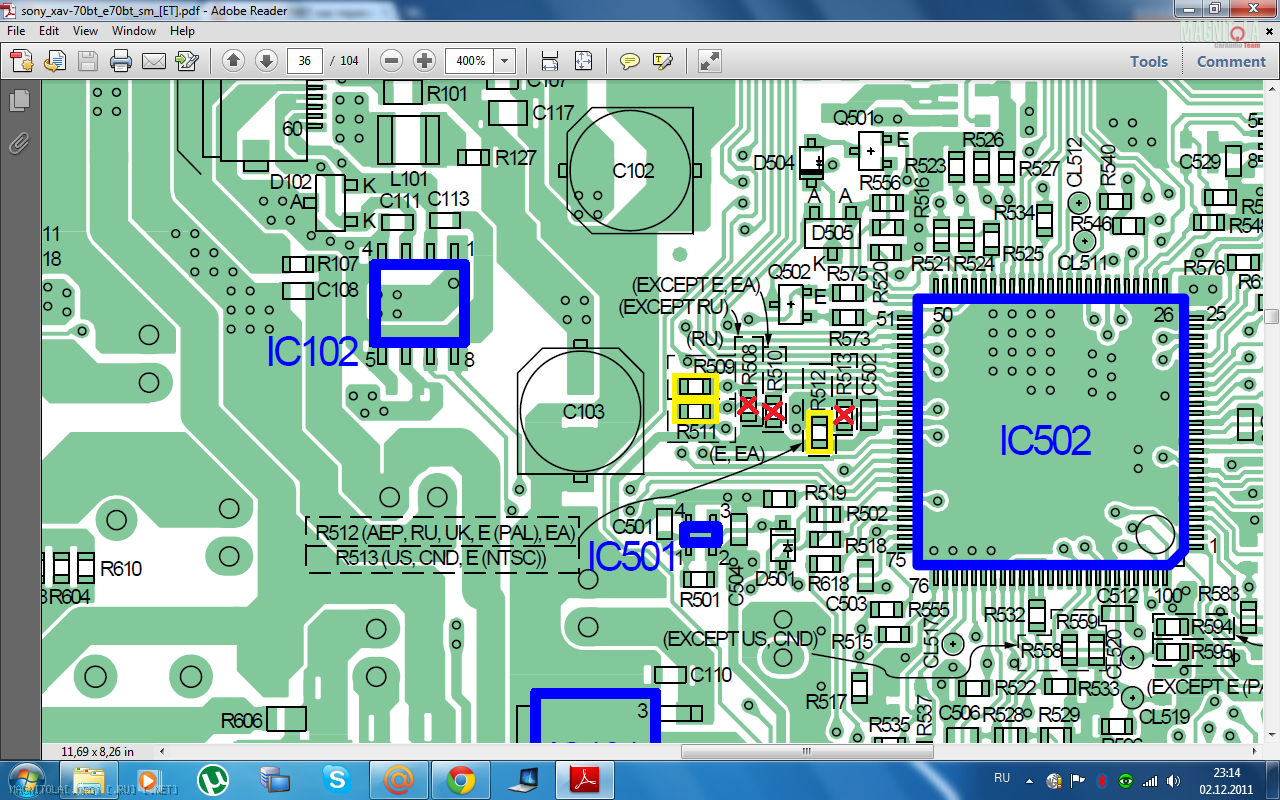This screenshot has width=1280, height=800.
Task: Click the page number input field
Action: (x=304, y=61)
